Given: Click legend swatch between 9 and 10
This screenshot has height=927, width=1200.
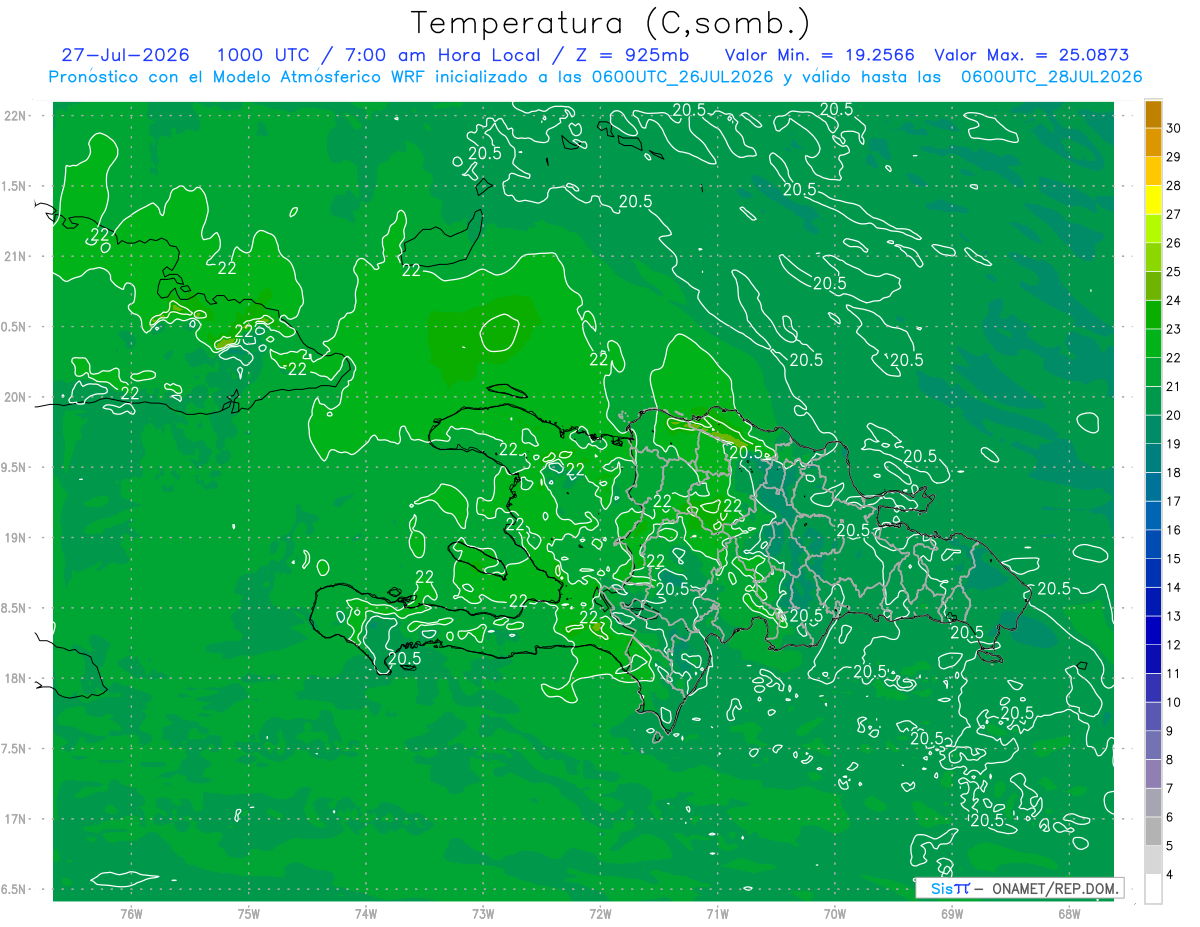Looking at the screenshot, I should (x=1153, y=717).
